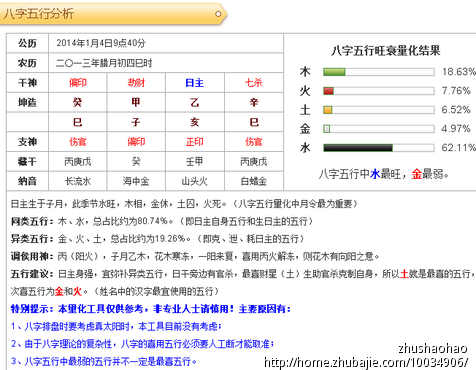Viewport: 476px width, 370px height.
Task: Click the orange 土 progress bar
Action: point(379,110)
